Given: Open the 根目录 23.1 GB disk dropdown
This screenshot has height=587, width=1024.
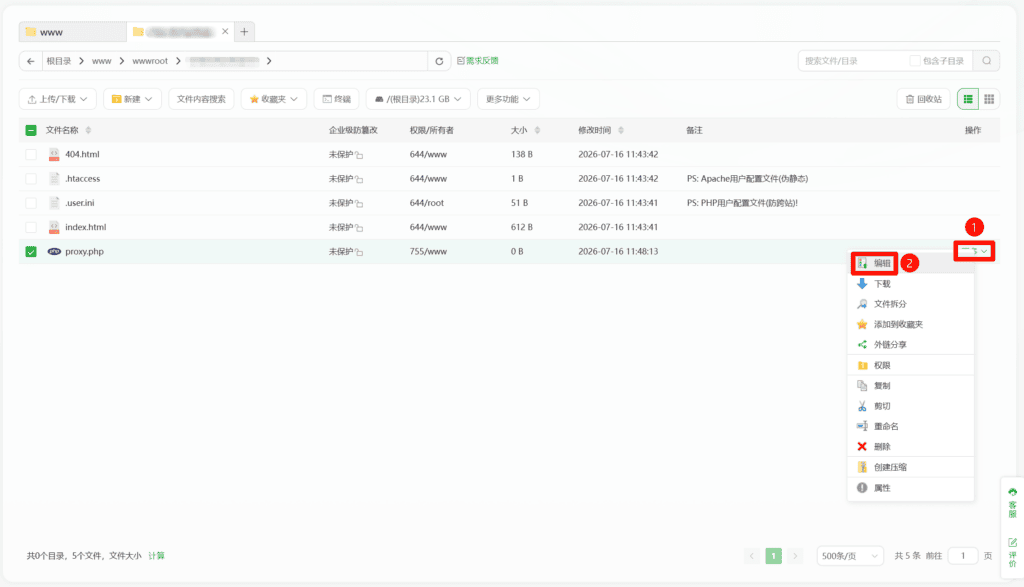Looking at the screenshot, I should (418, 99).
